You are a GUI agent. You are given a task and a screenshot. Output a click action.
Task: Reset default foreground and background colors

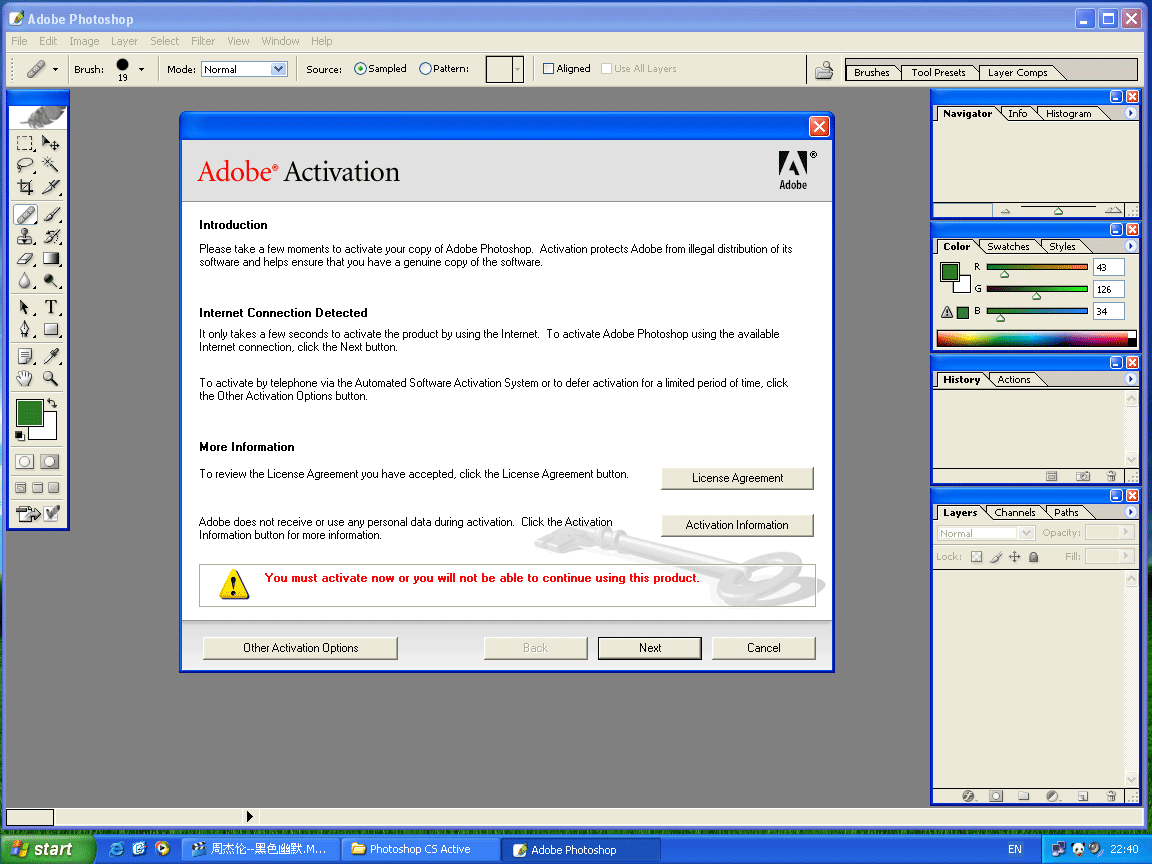point(20,436)
